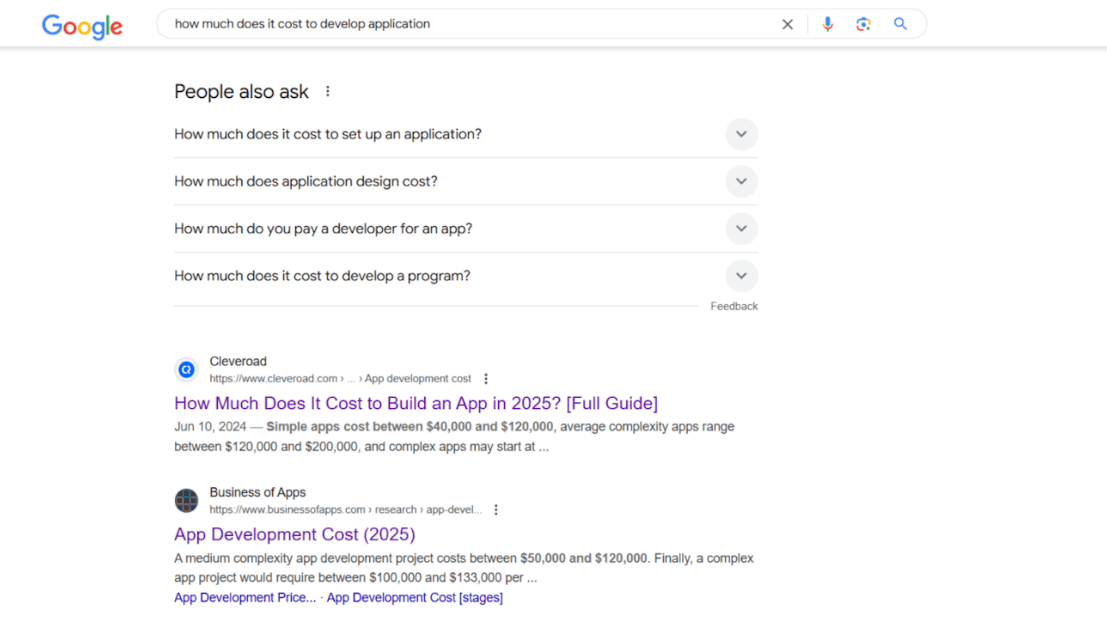
Task: Click the "Jun 10, 2024" snippet date
Action: [210, 426]
